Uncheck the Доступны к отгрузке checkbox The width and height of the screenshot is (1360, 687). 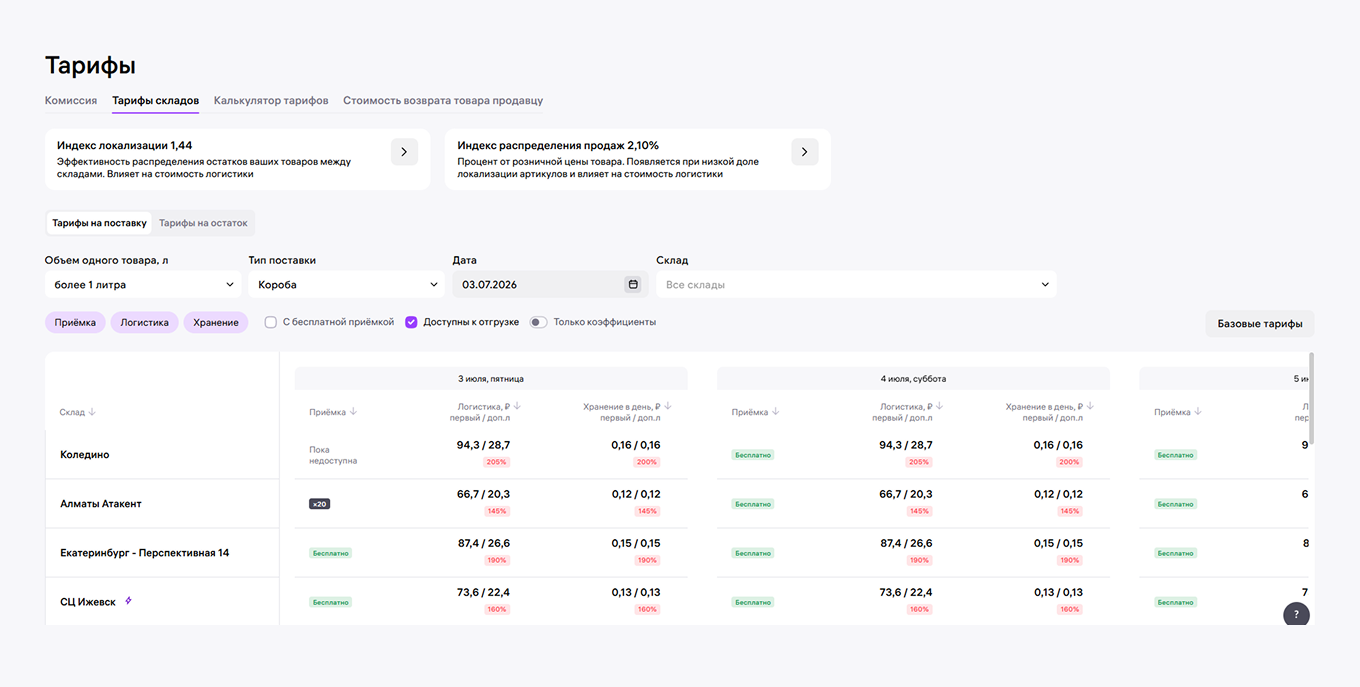(411, 322)
